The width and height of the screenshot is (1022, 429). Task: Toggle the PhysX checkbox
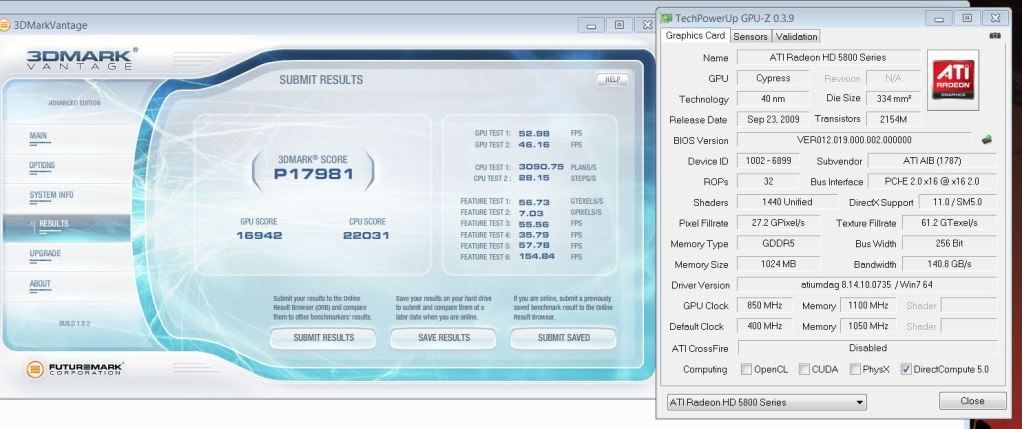(x=854, y=369)
